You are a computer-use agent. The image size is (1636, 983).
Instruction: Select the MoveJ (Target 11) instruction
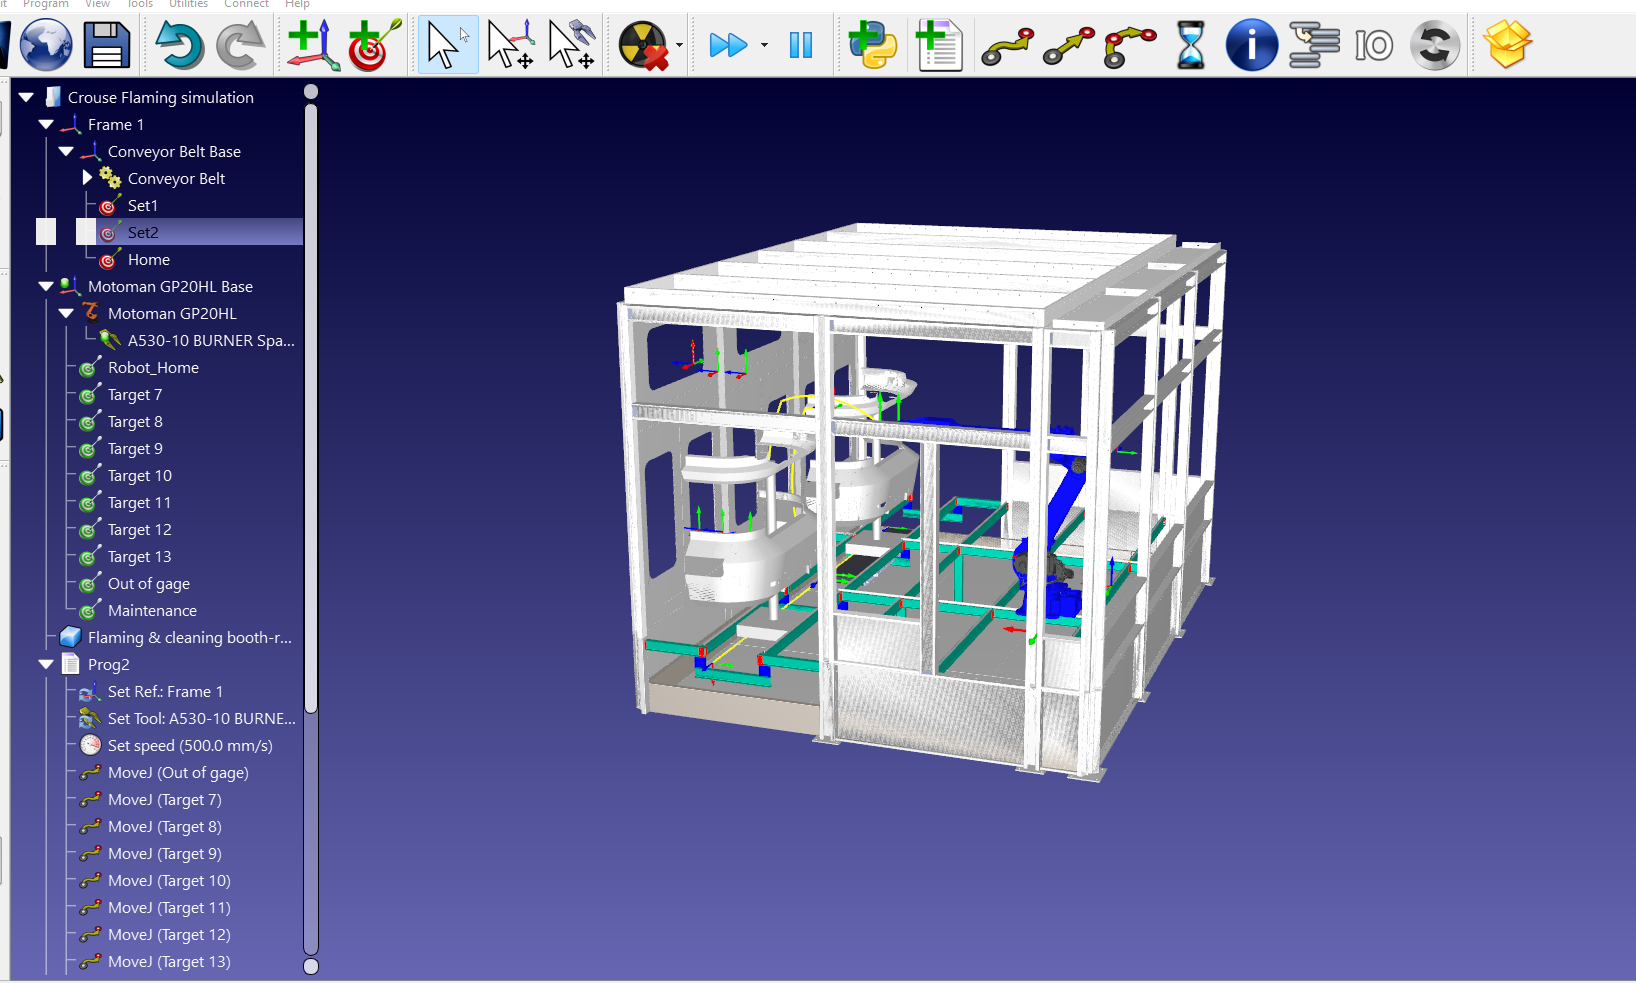tap(169, 907)
